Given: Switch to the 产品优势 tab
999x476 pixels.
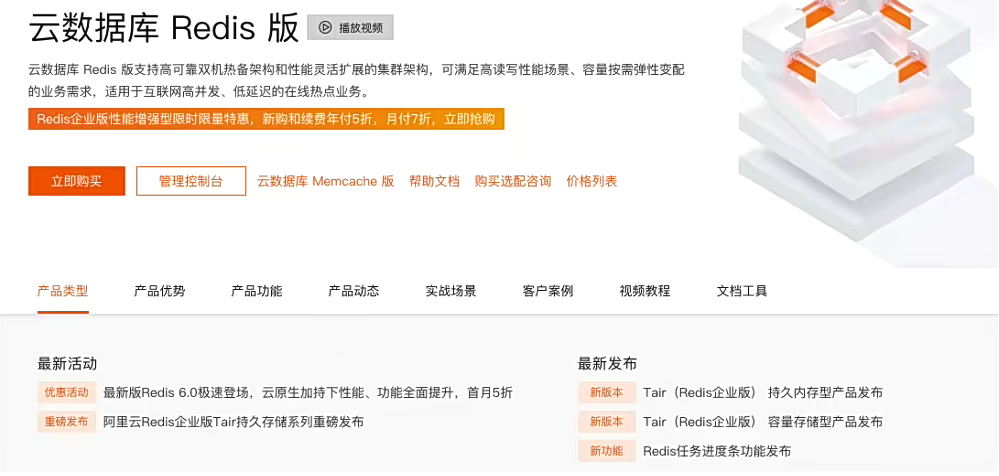Looking at the screenshot, I should (160, 291).
